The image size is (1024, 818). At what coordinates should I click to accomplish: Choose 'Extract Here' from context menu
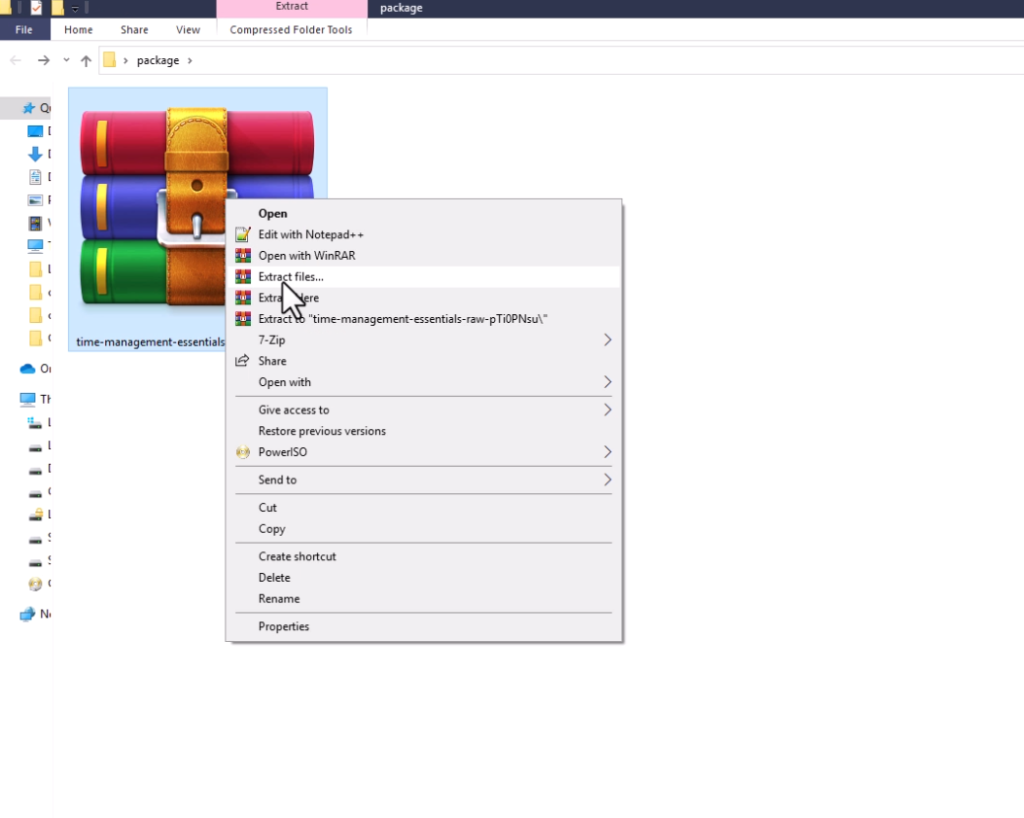[x=288, y=298]
